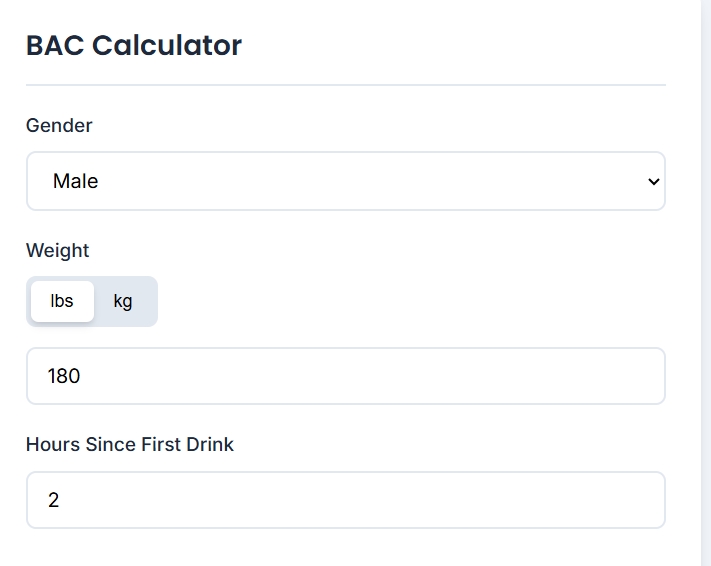Click the lbs/kg unit switcher background
Screen dimensions: 711x566
point(92,301)
